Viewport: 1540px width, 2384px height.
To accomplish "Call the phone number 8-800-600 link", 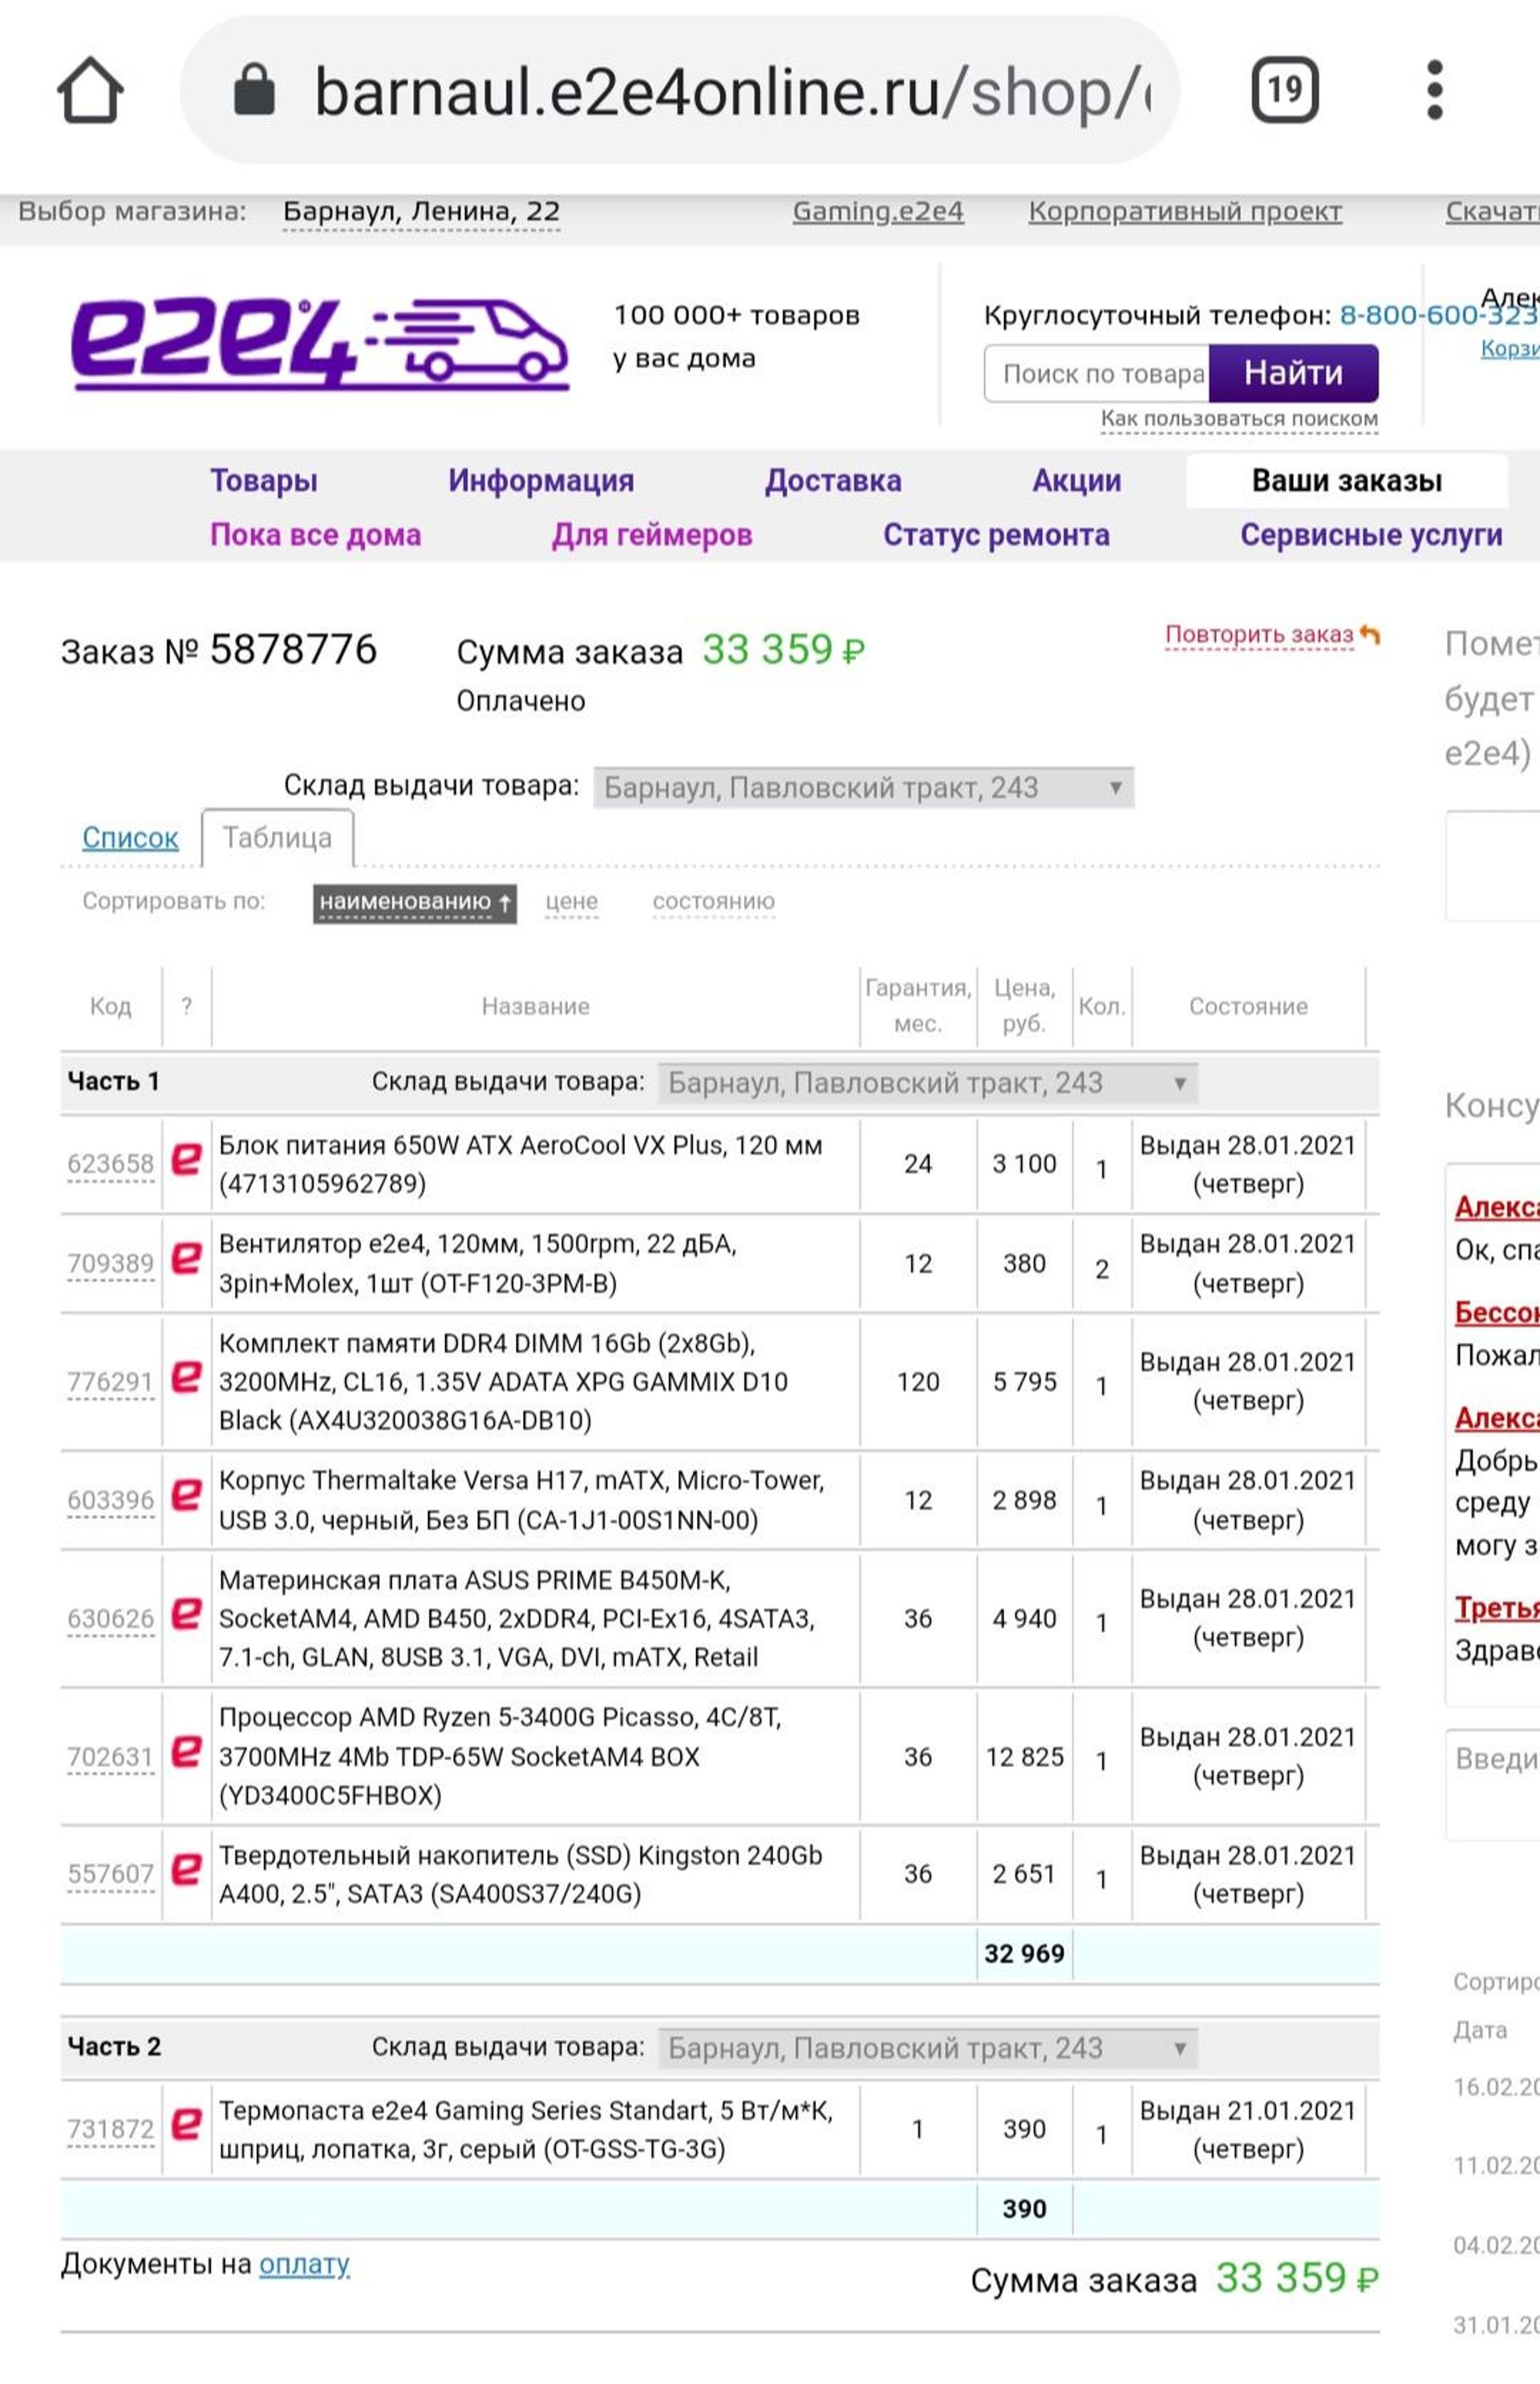I will (1438, 316).
